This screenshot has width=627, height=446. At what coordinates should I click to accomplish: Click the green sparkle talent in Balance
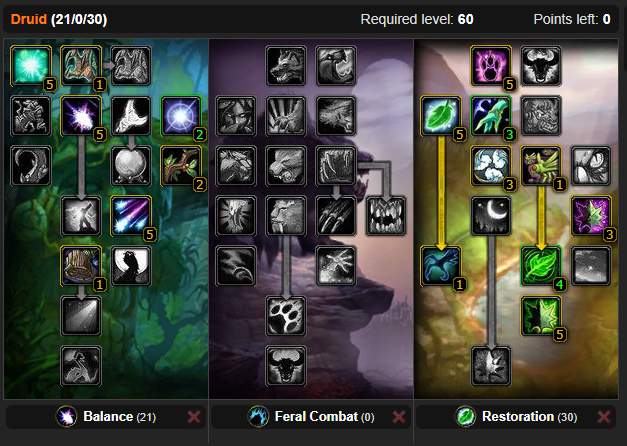point(31,66)
